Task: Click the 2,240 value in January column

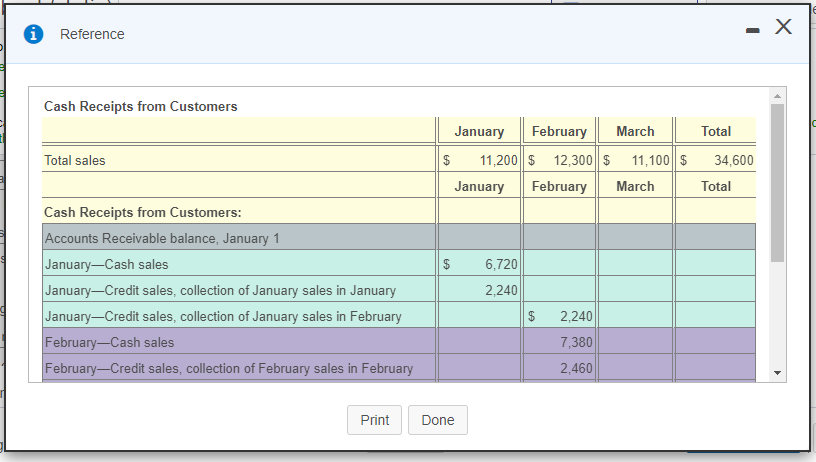Action: tap(501, 290)
